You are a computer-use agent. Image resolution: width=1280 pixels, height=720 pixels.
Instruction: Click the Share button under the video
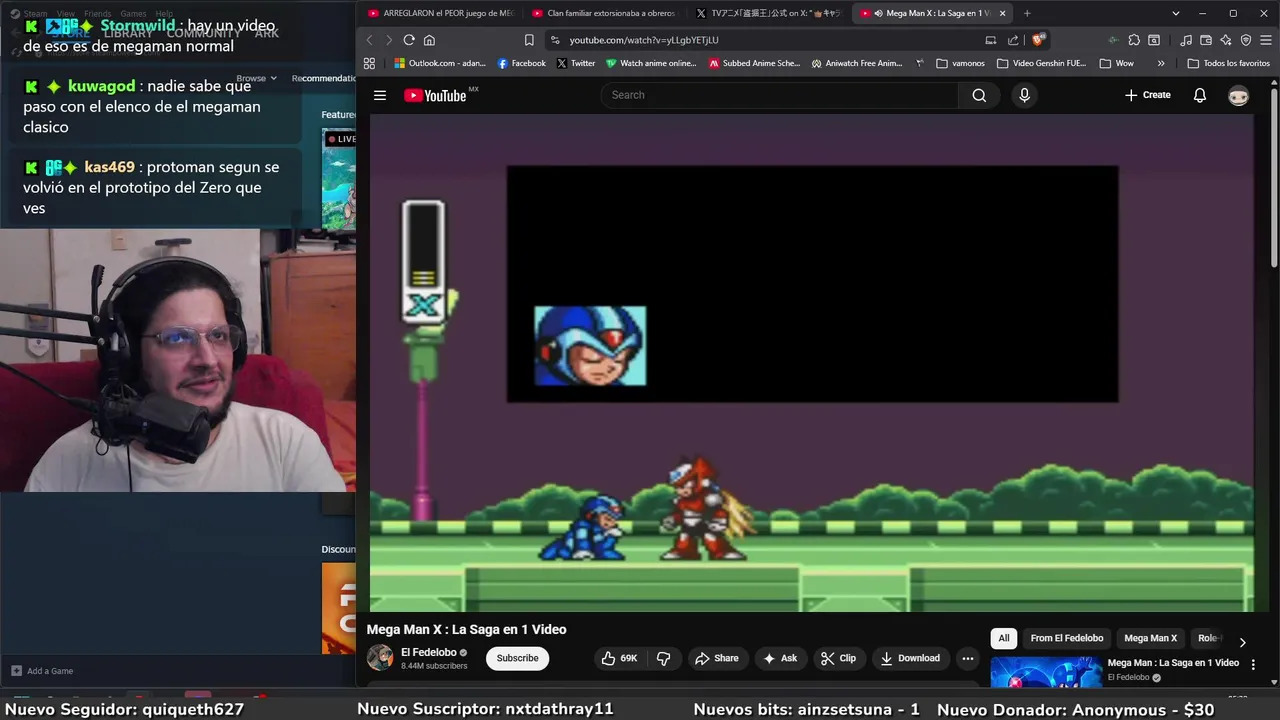(x=716, y=658)
